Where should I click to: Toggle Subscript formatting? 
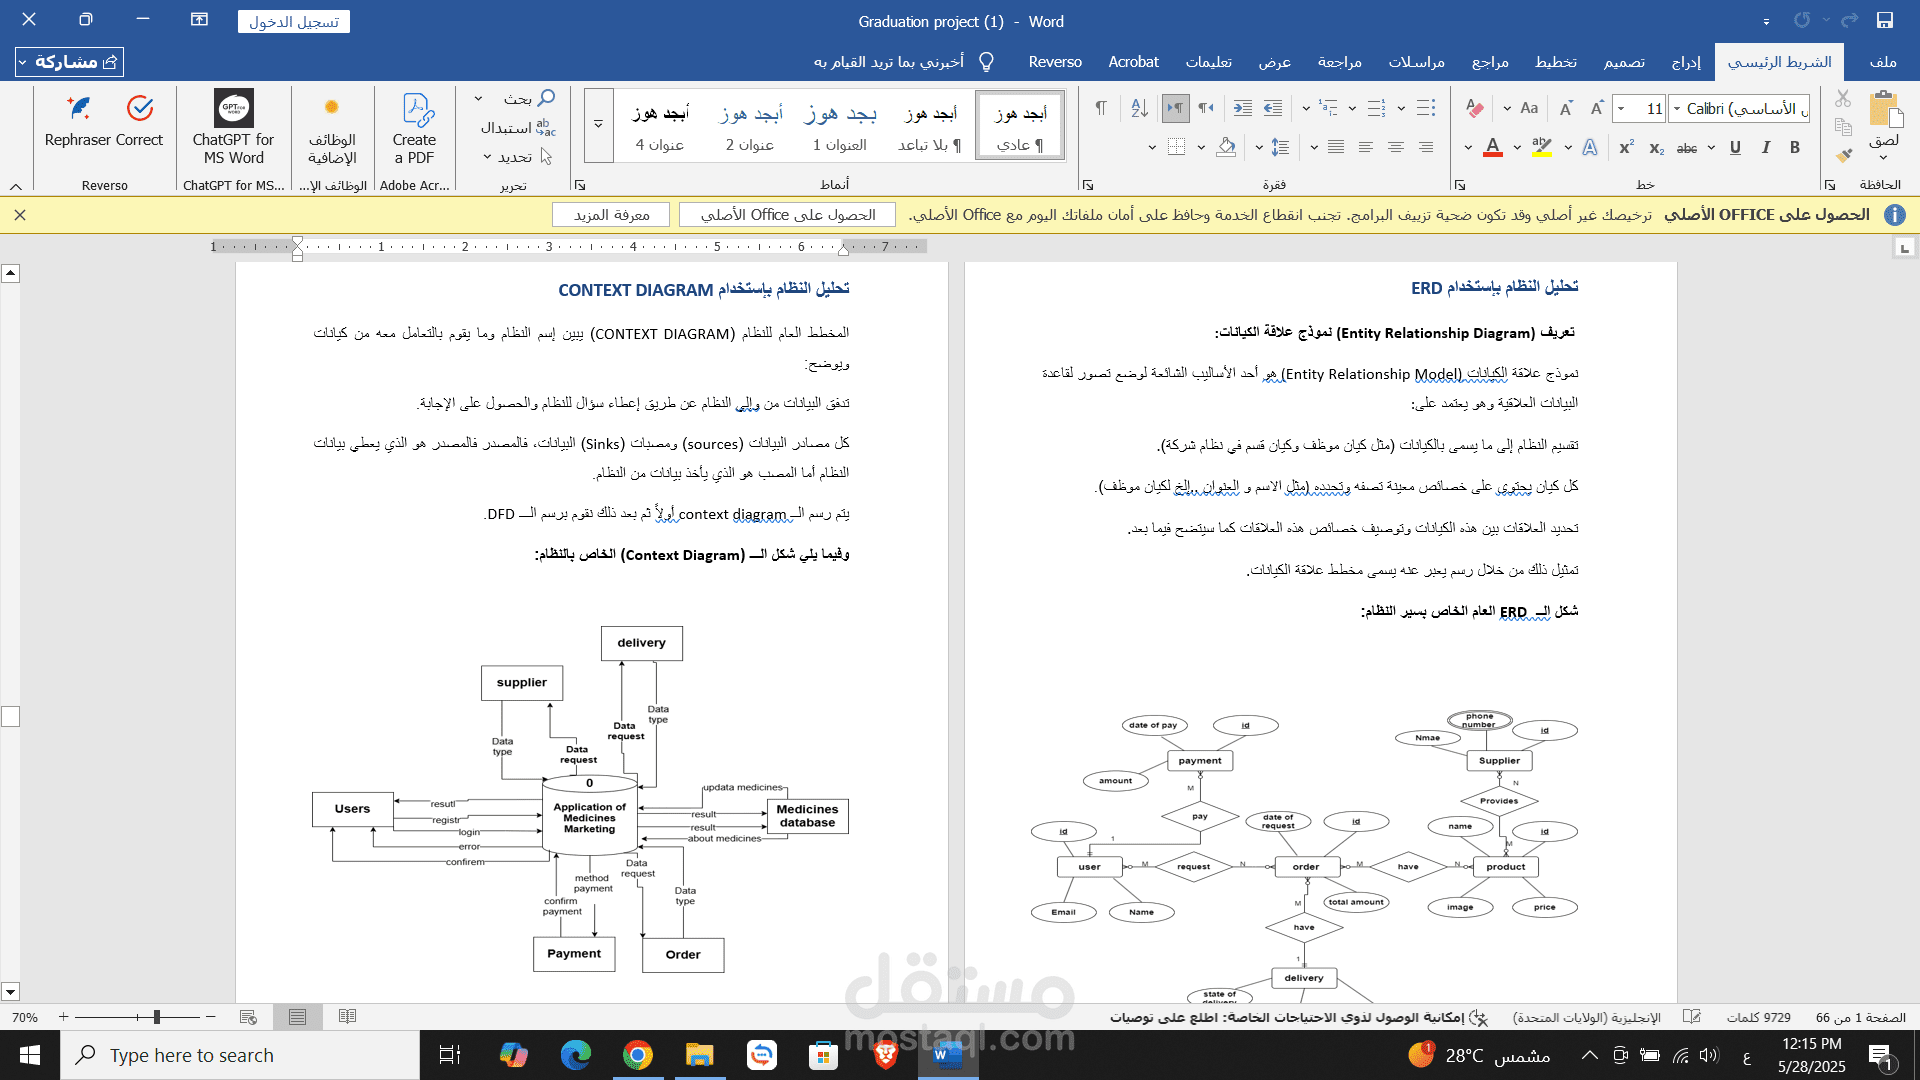click(x=1657, y=148)
